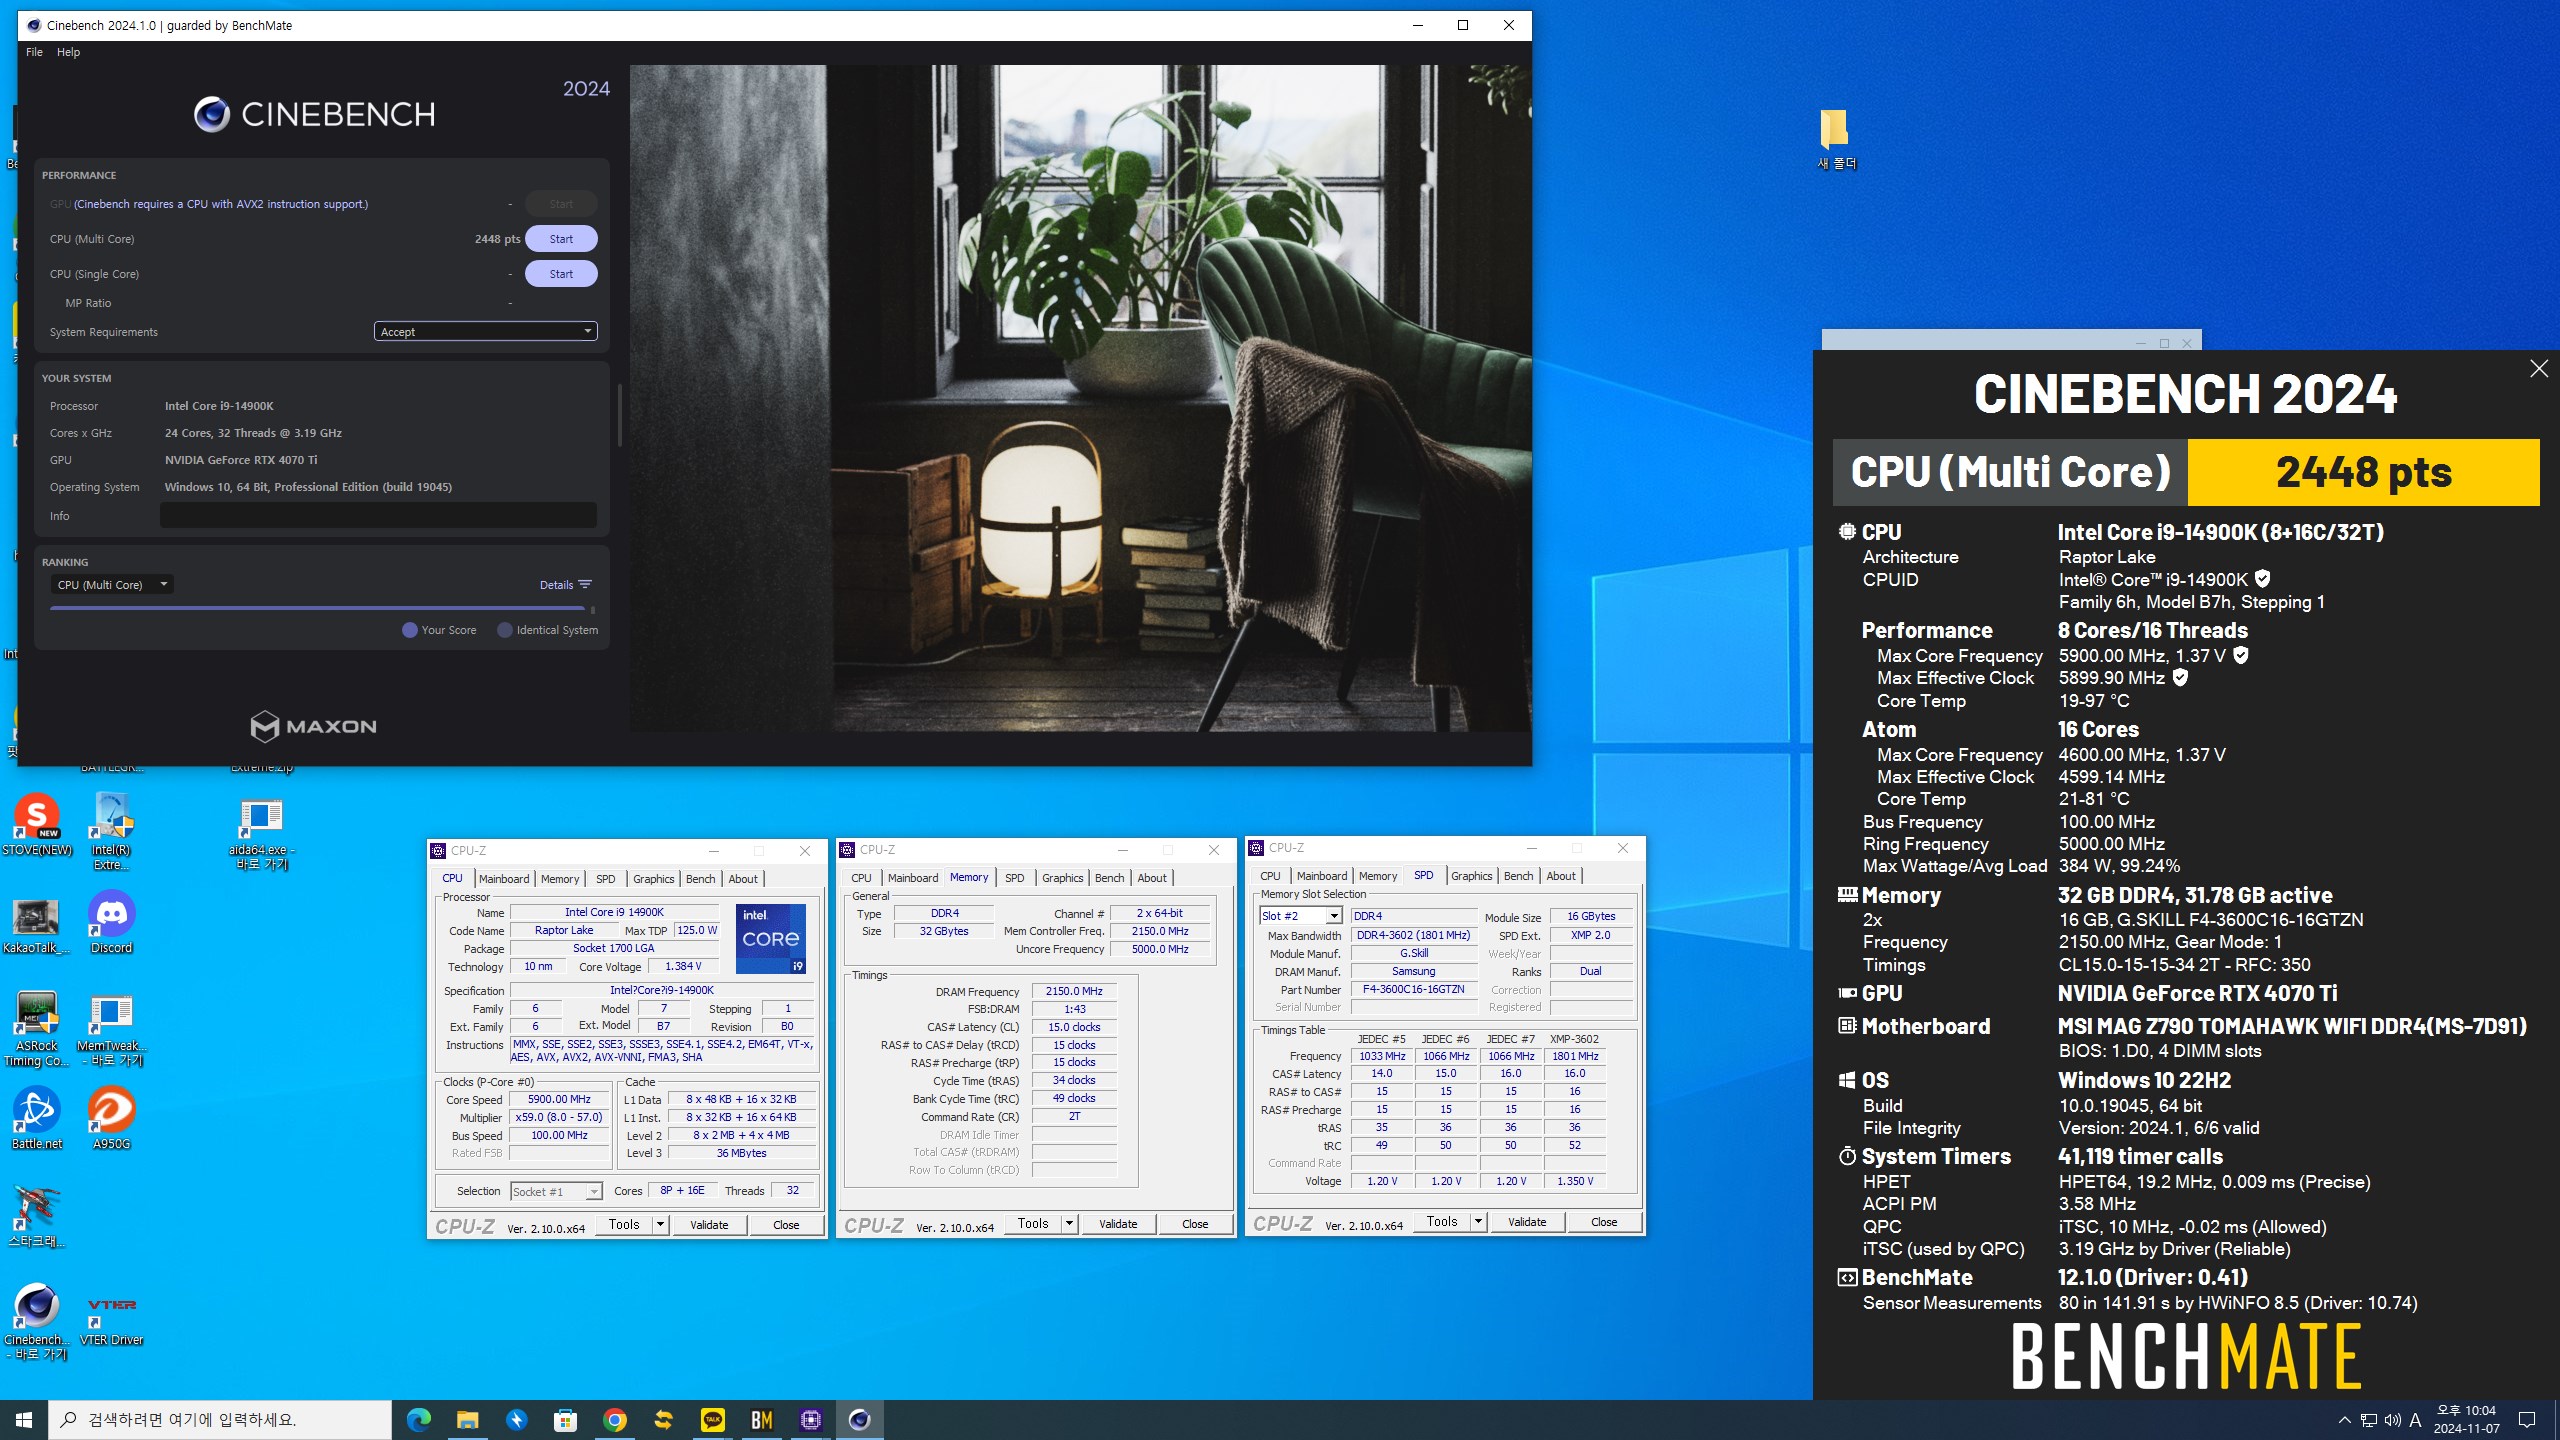Screen dimensions: 2560x1440
Task: Open the Help menu in Cinebench
Action: (x=68, y=52)
